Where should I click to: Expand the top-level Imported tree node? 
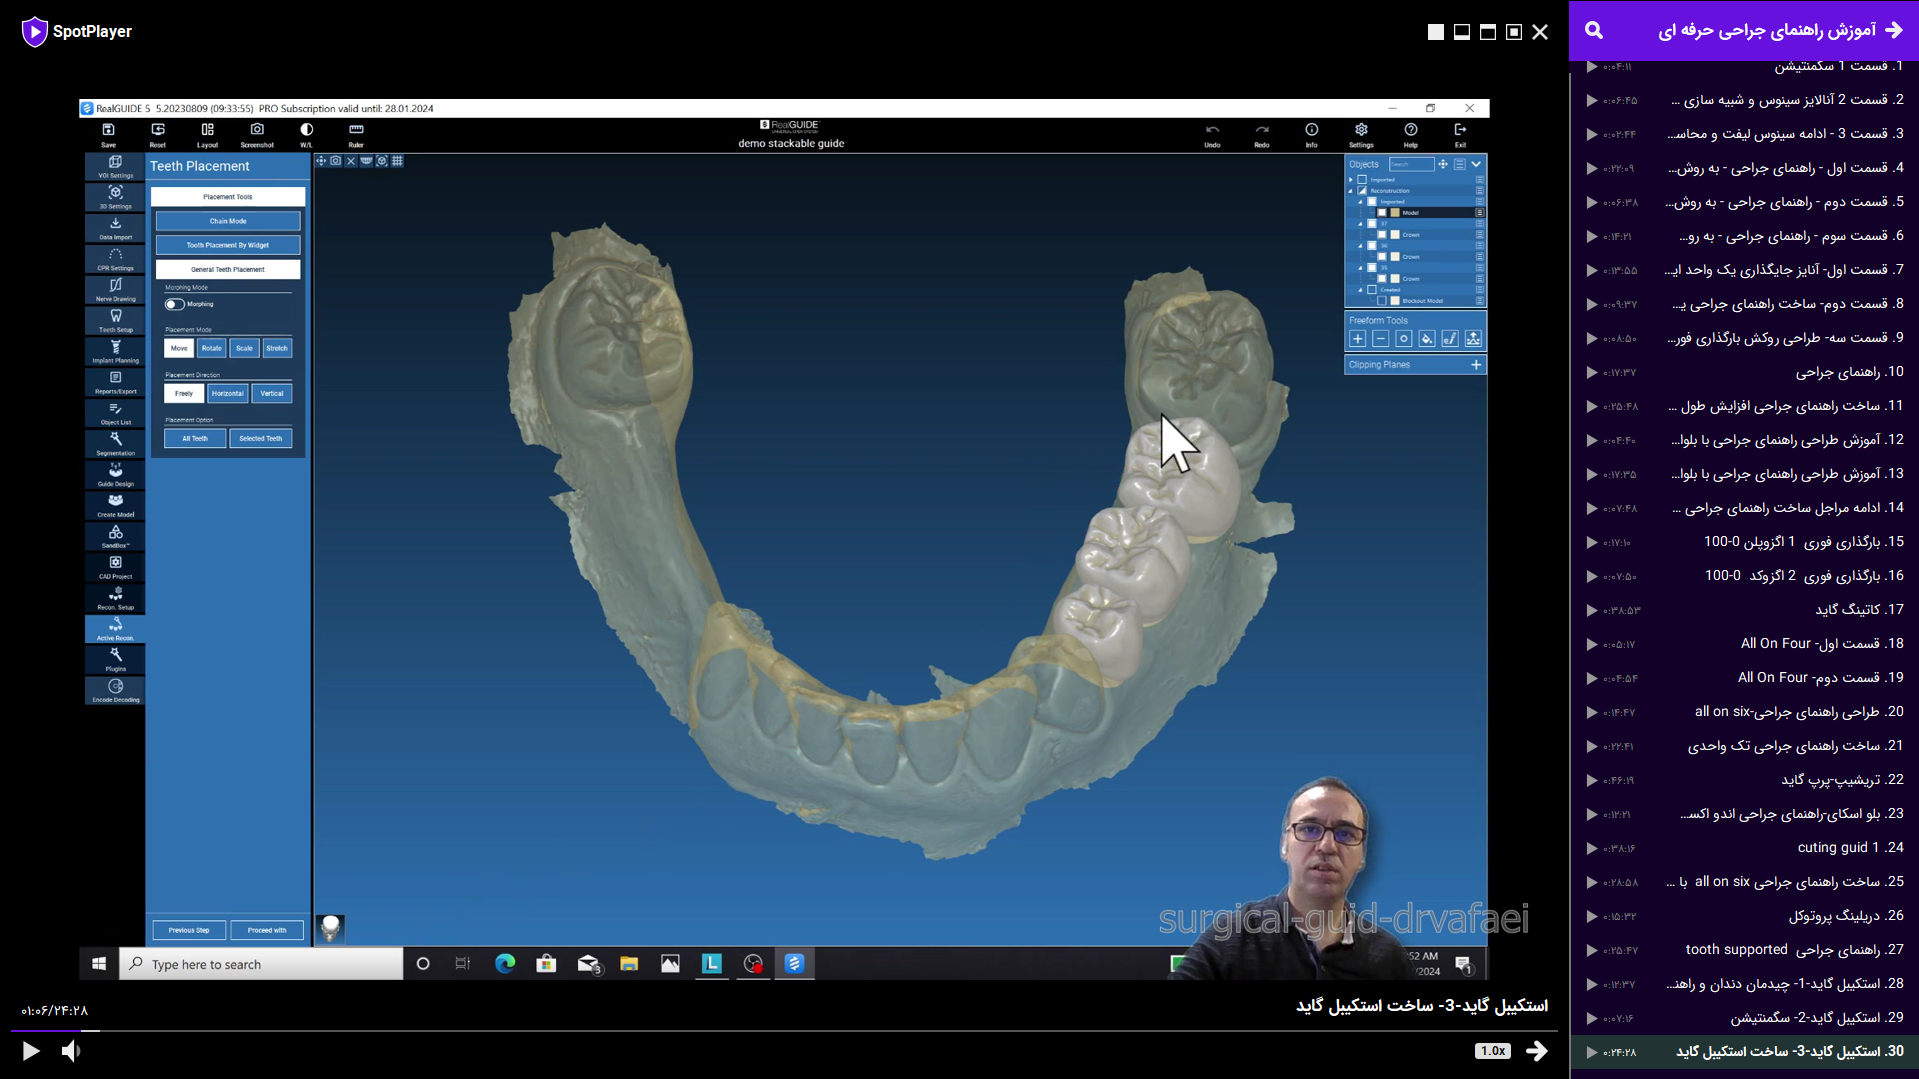point(1351,180)
